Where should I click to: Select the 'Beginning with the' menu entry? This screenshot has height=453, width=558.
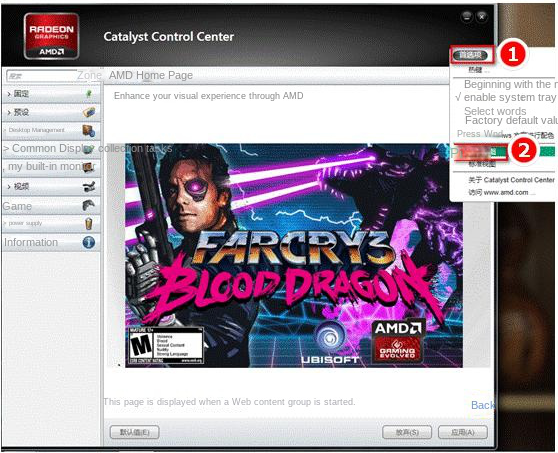(510, 84)
